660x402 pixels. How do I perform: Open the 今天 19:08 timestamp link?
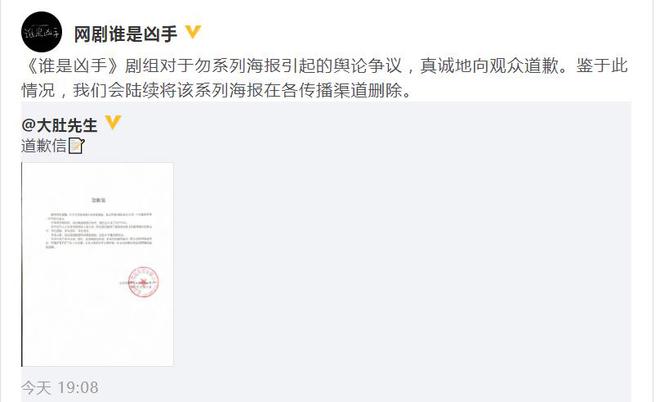pos(60,387)
